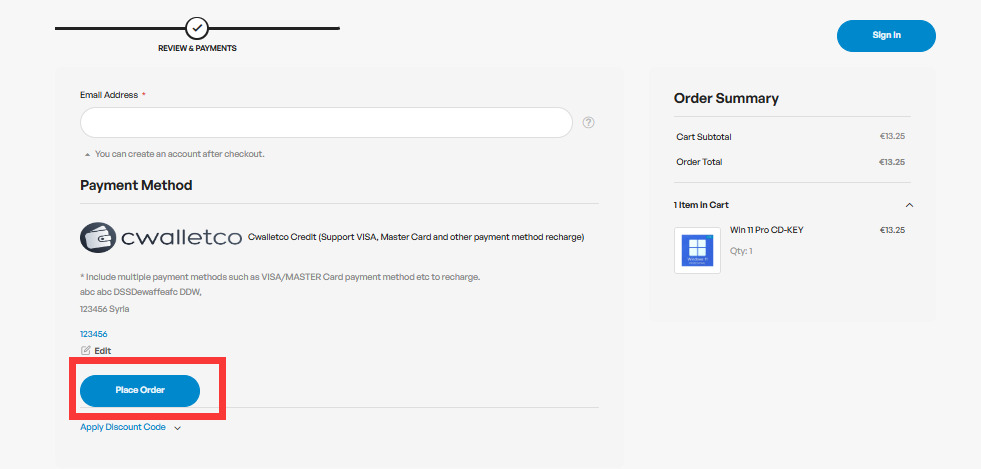981x469 pixels.
Task: Click the Win 11 Pro CD-KEY product name
Action: (767, 230)
